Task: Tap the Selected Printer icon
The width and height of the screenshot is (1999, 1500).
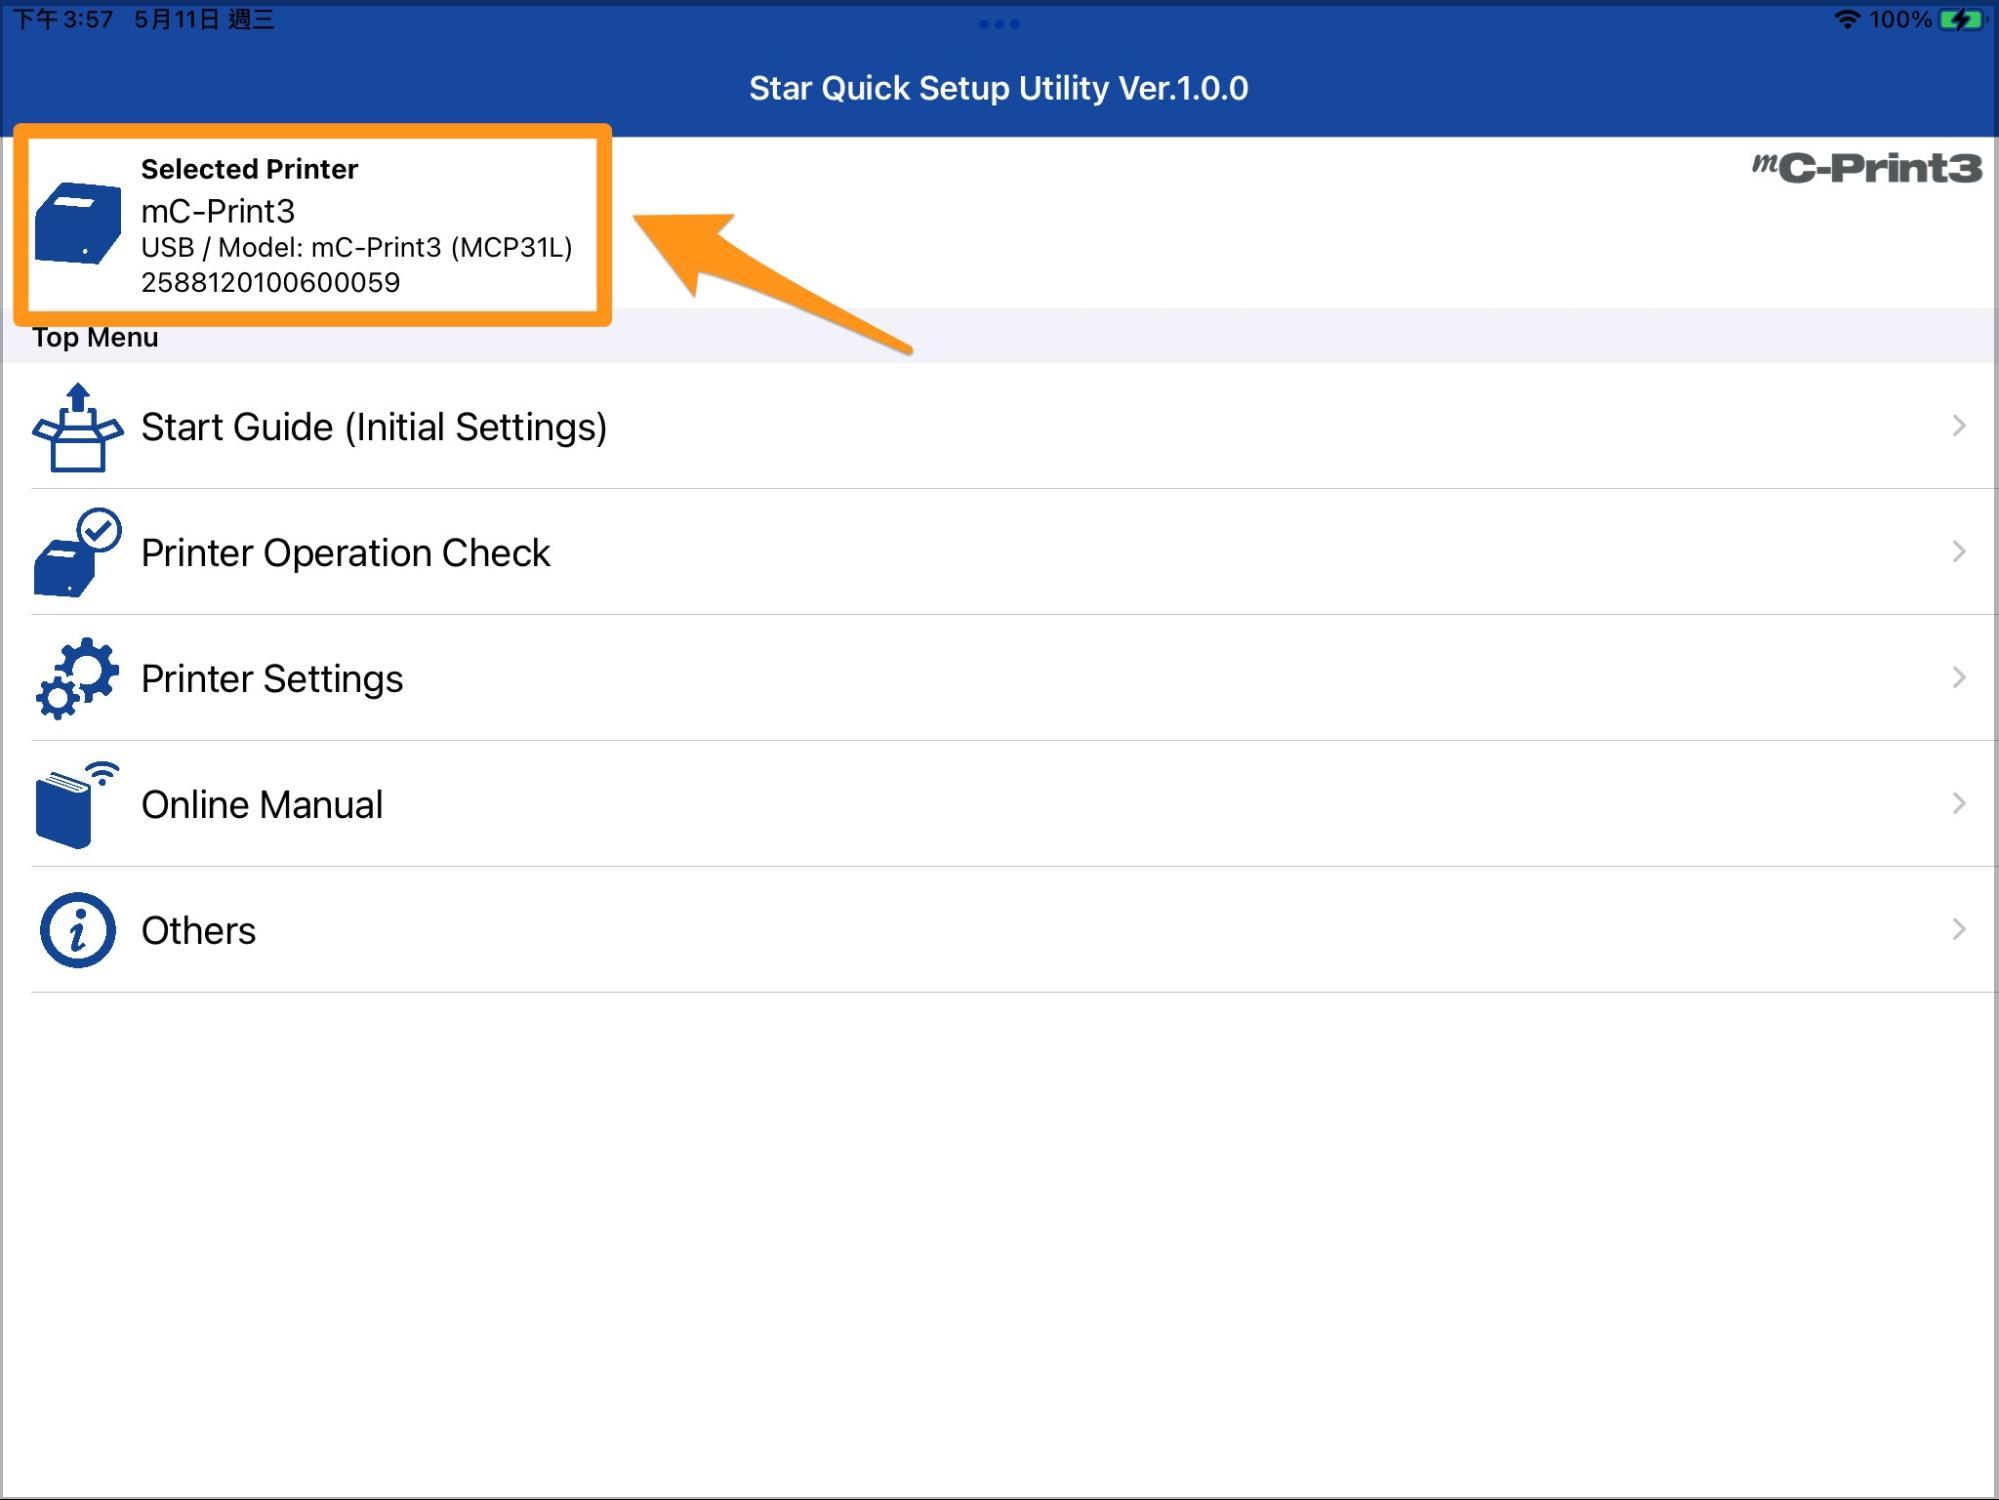Action: [x=78, y=223]
